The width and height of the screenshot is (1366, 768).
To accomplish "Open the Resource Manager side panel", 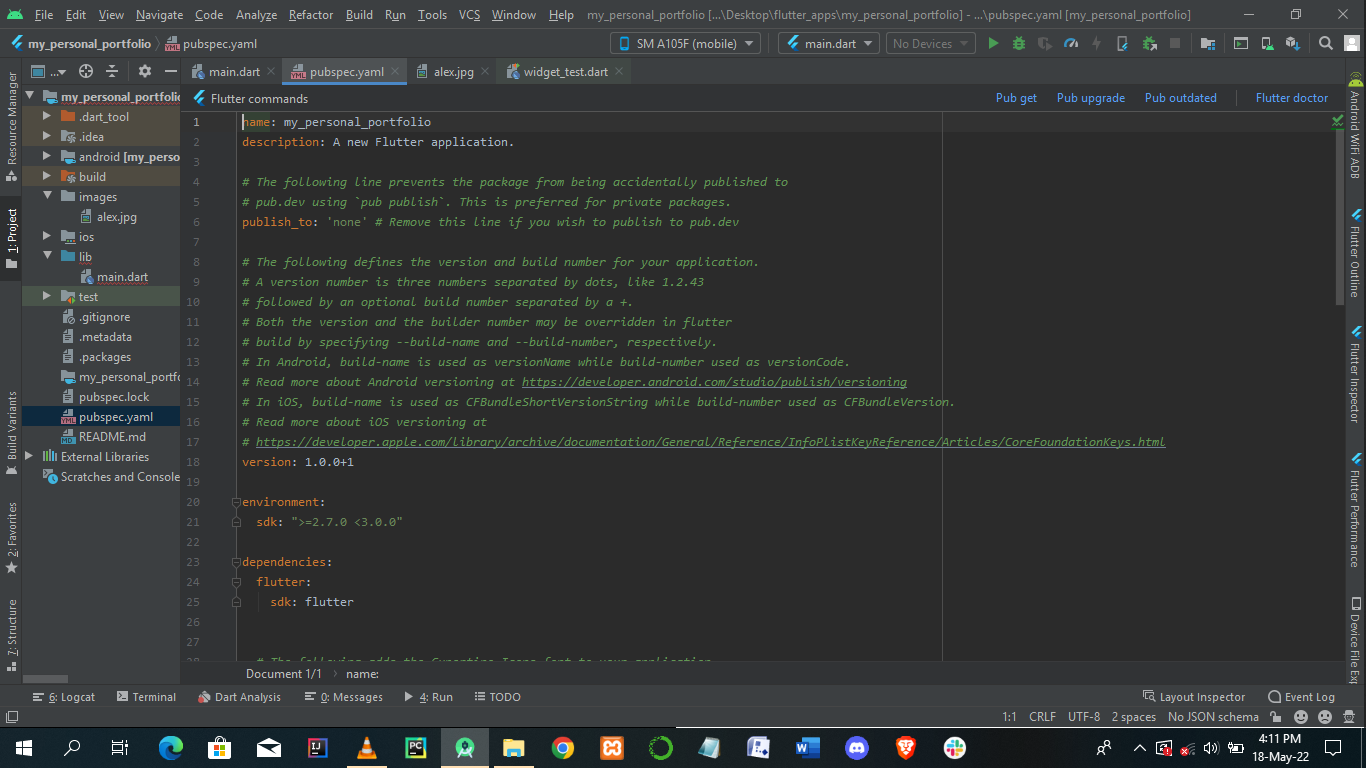I will (12, 126).
